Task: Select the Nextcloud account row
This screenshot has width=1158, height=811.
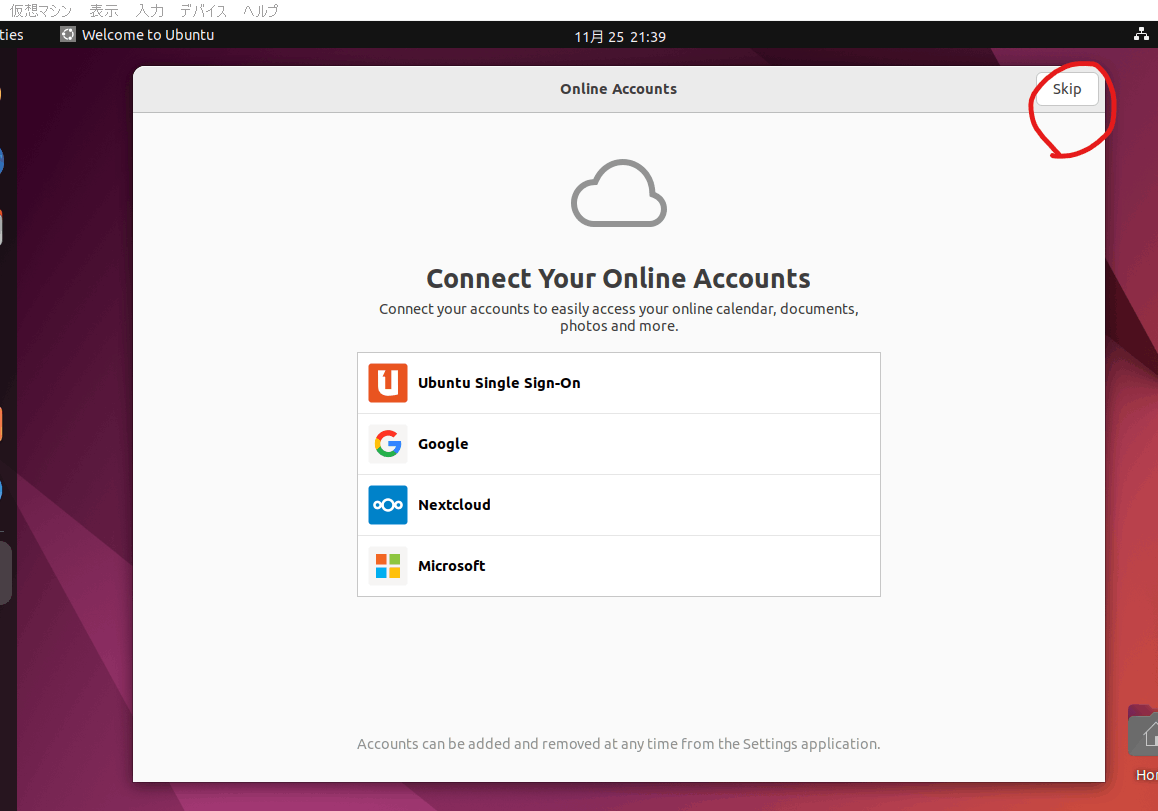Action: 619,504
